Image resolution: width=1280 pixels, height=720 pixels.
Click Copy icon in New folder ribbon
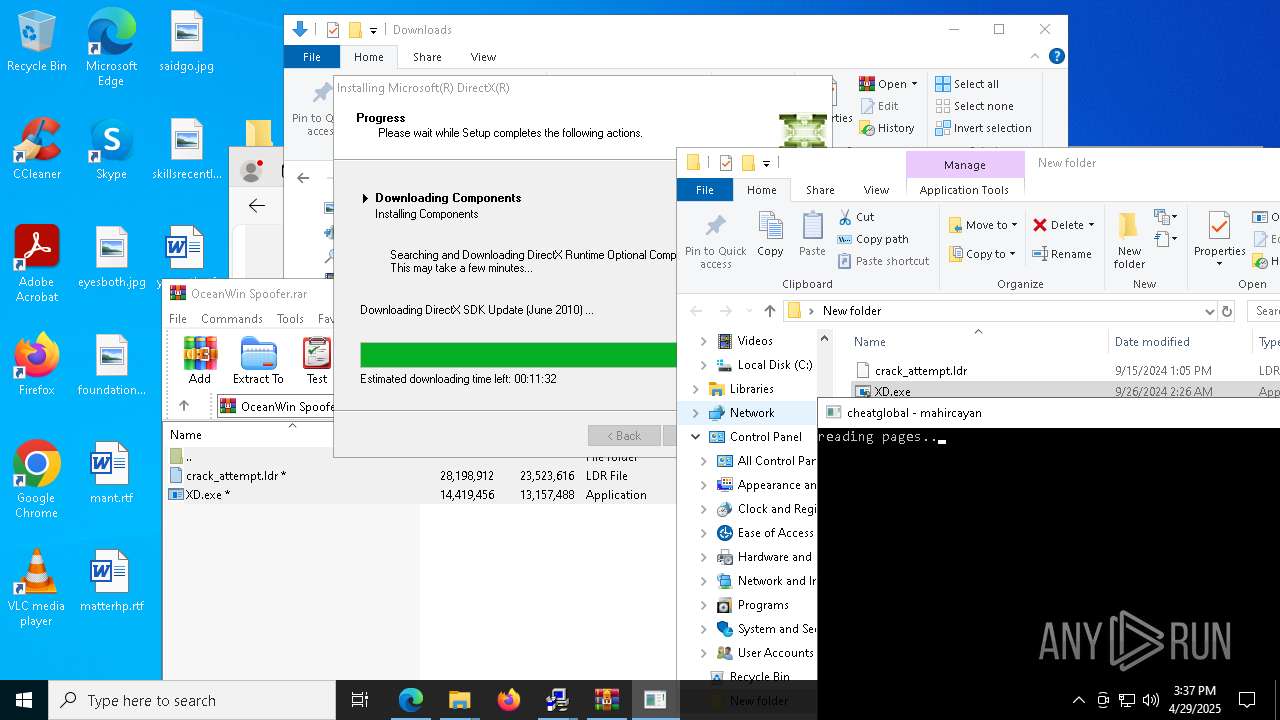click(x=770, y=234)
